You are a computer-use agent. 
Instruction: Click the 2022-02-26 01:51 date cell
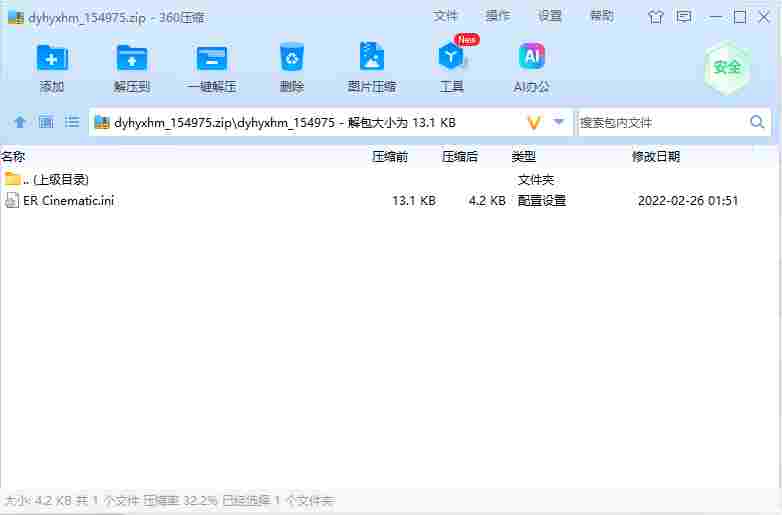pyautogui.click(x=688, y=200)
